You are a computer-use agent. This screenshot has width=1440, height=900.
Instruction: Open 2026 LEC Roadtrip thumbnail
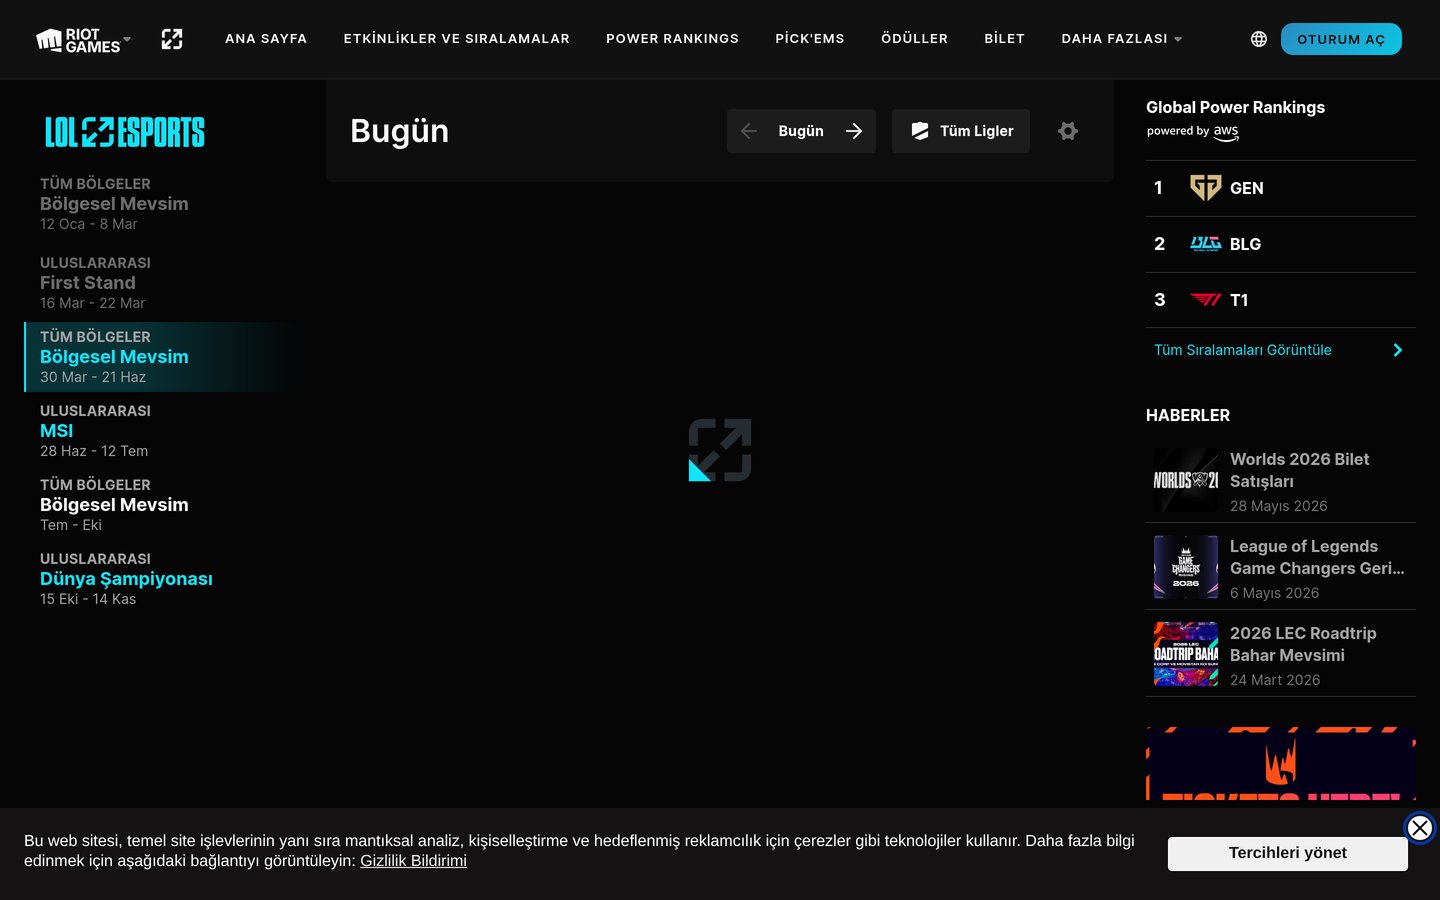[1186, 654]
